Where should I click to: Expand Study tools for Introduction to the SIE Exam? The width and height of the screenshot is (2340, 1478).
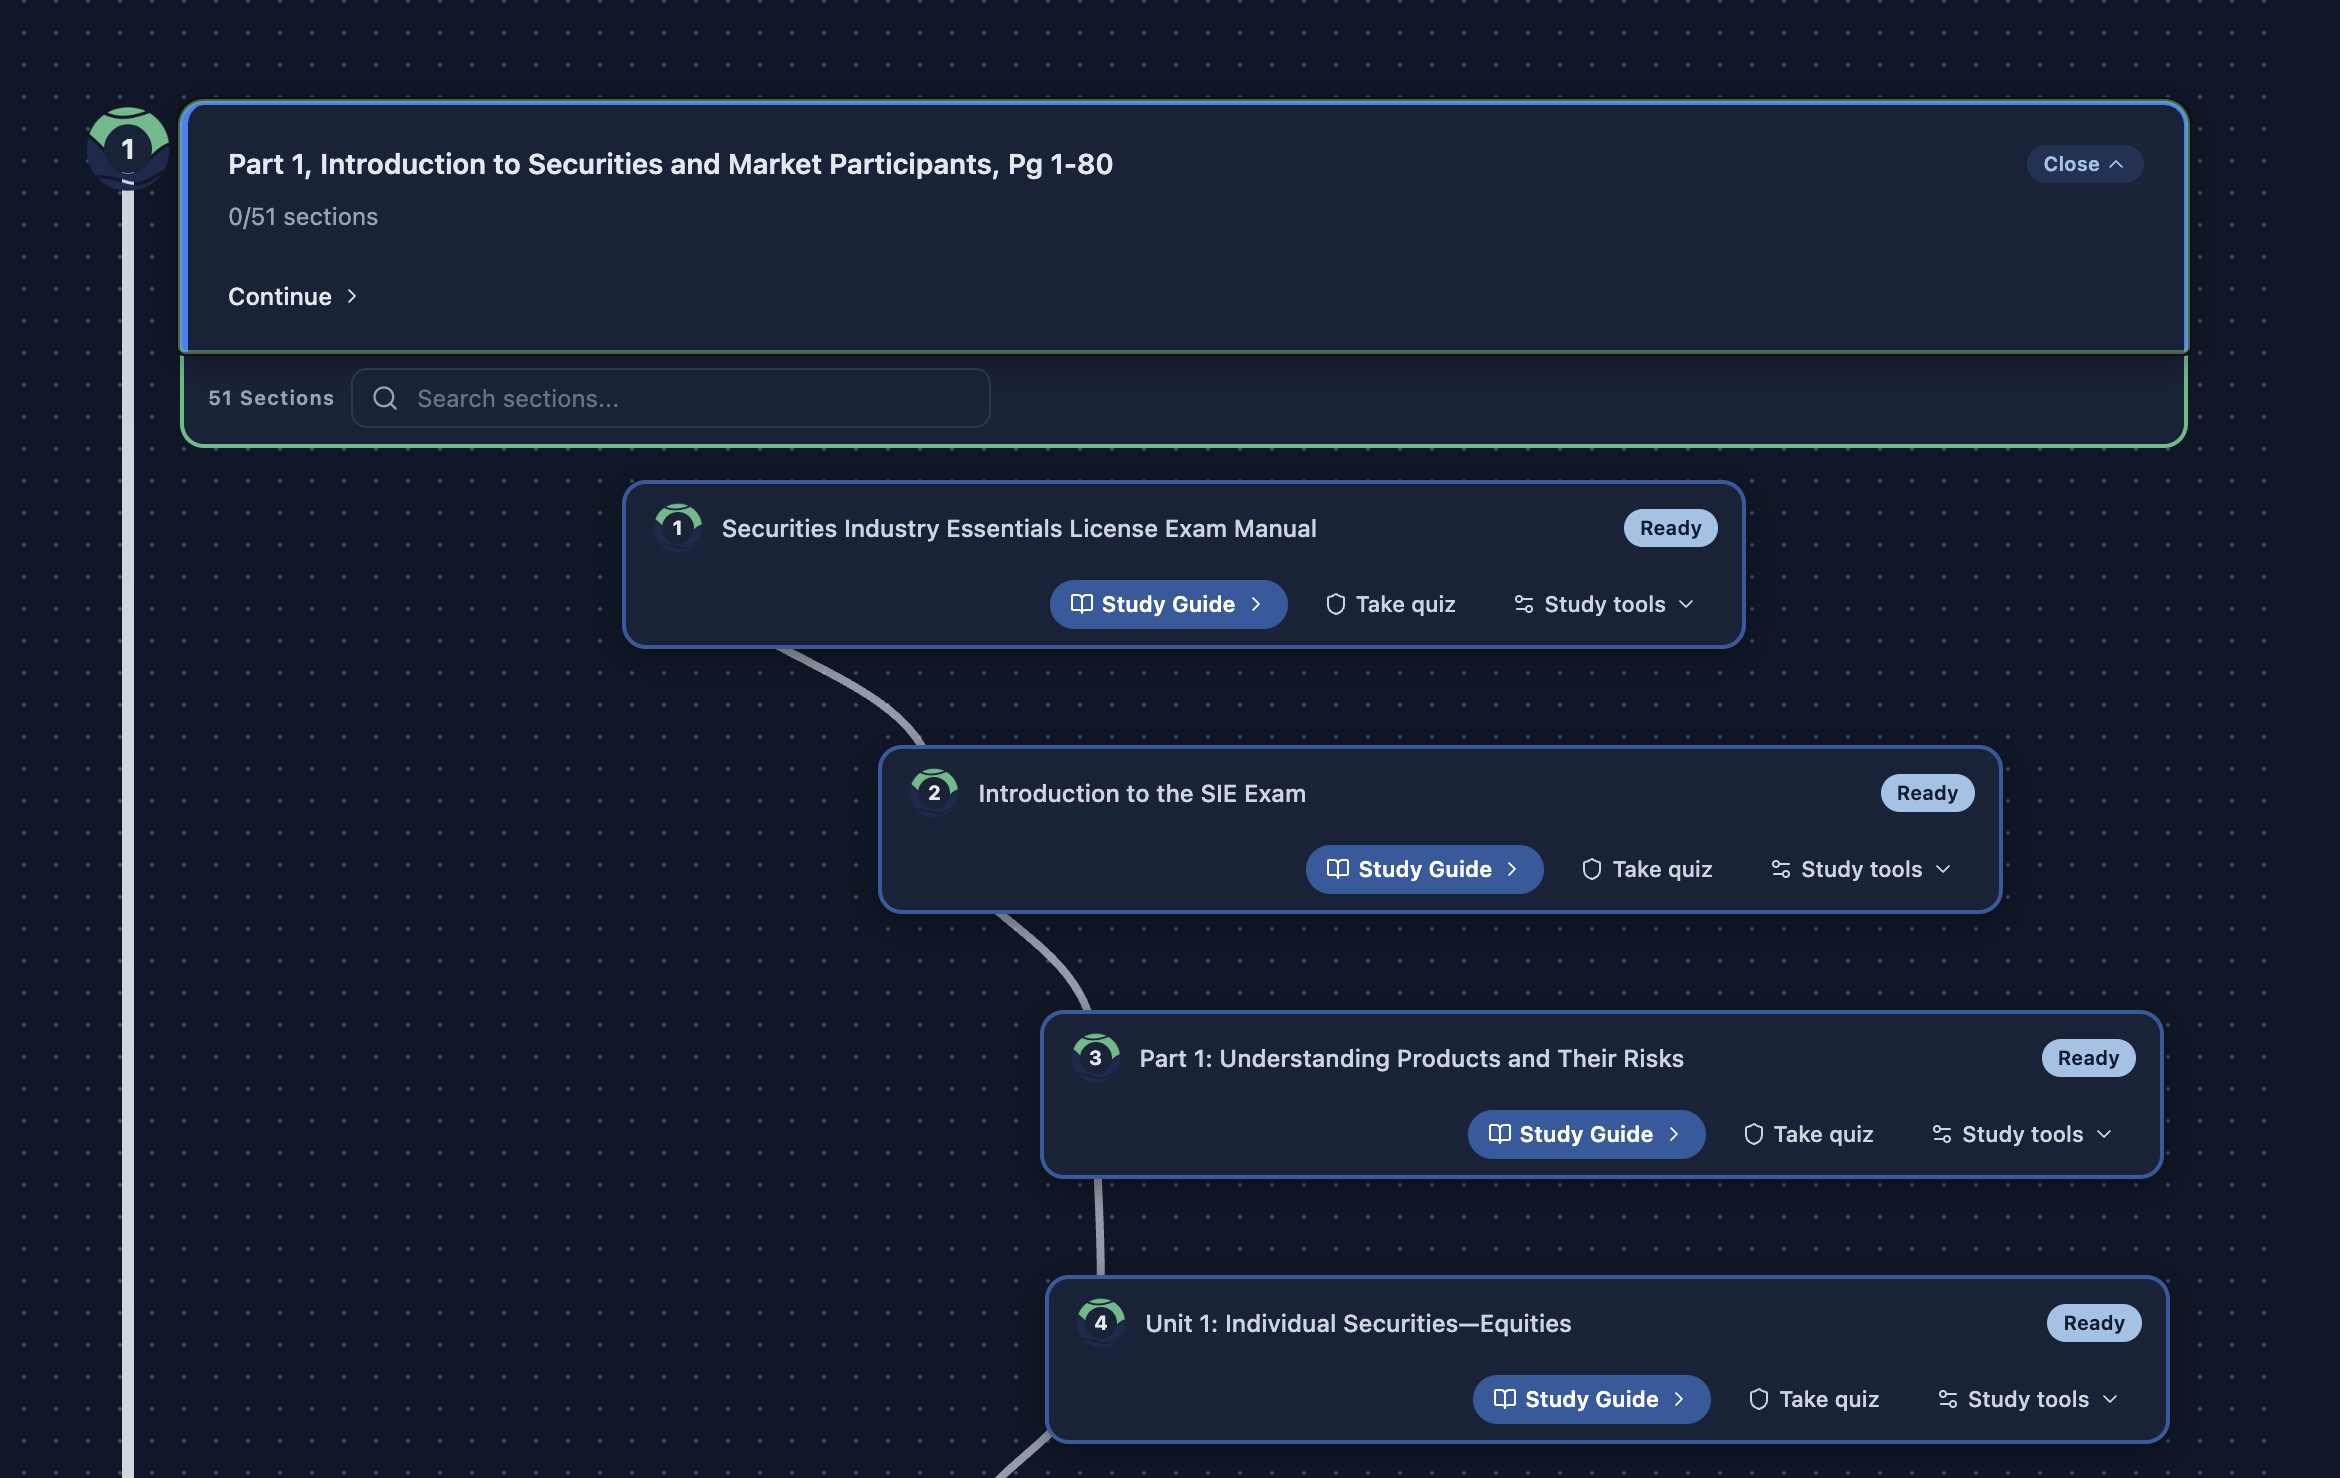click(1861, 869)
